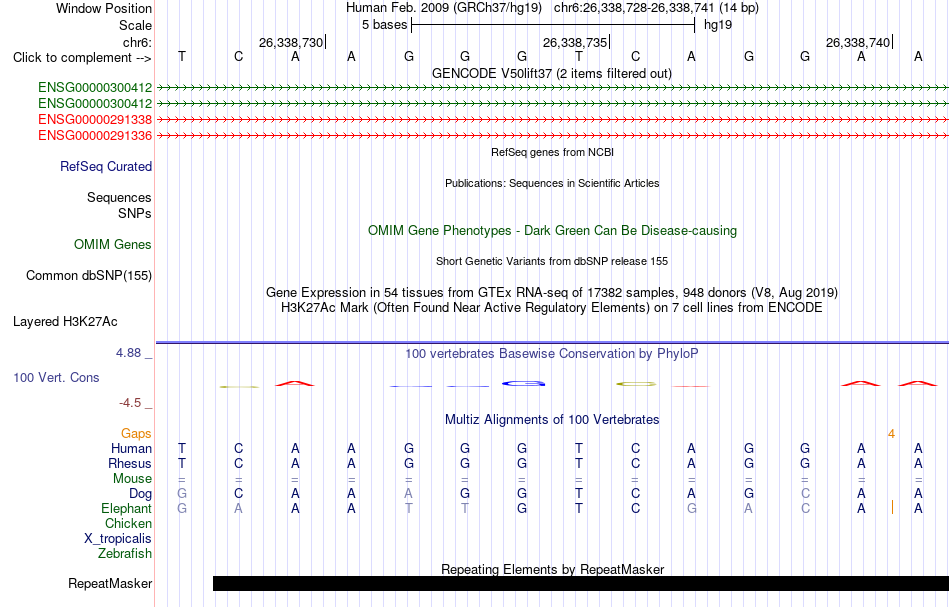
Task: Select the Rhesus species row label
Action: [x=130, y=464]
